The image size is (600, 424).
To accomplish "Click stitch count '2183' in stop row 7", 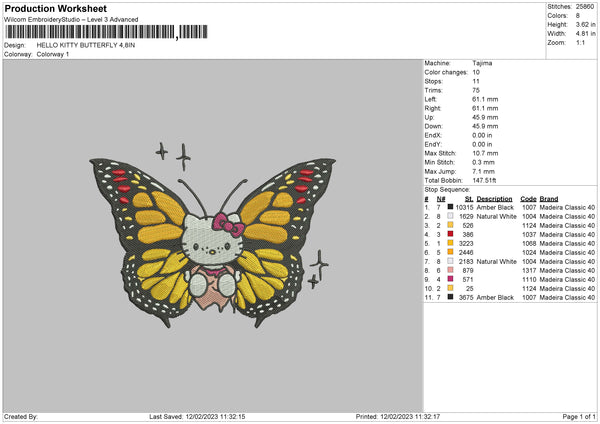I will [466, 262].
